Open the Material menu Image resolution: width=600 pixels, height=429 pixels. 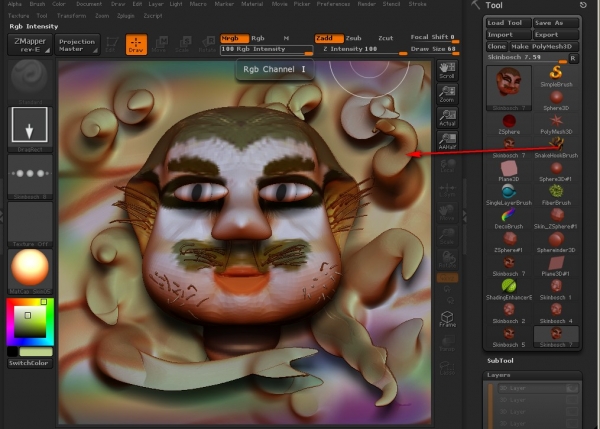point(252,4)
